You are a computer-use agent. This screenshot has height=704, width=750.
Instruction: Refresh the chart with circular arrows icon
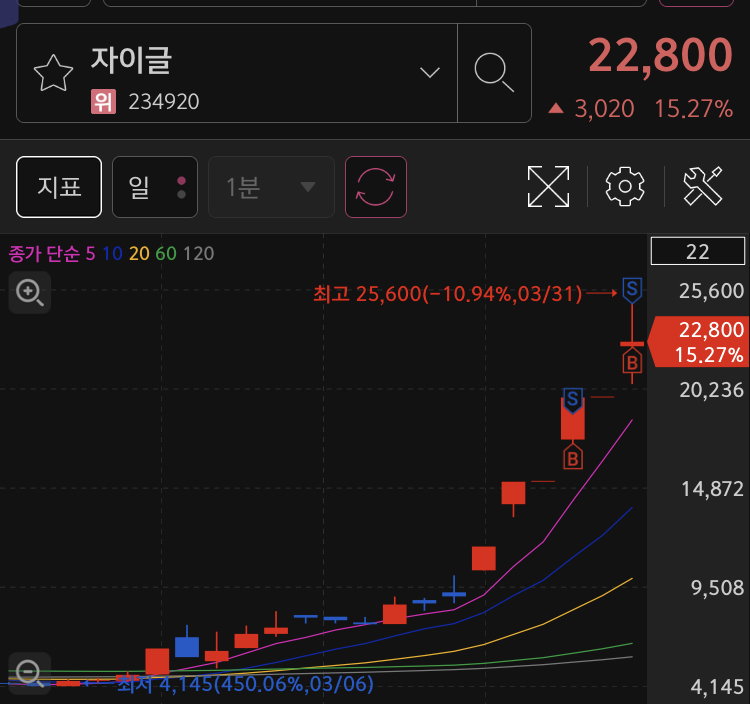376,187
